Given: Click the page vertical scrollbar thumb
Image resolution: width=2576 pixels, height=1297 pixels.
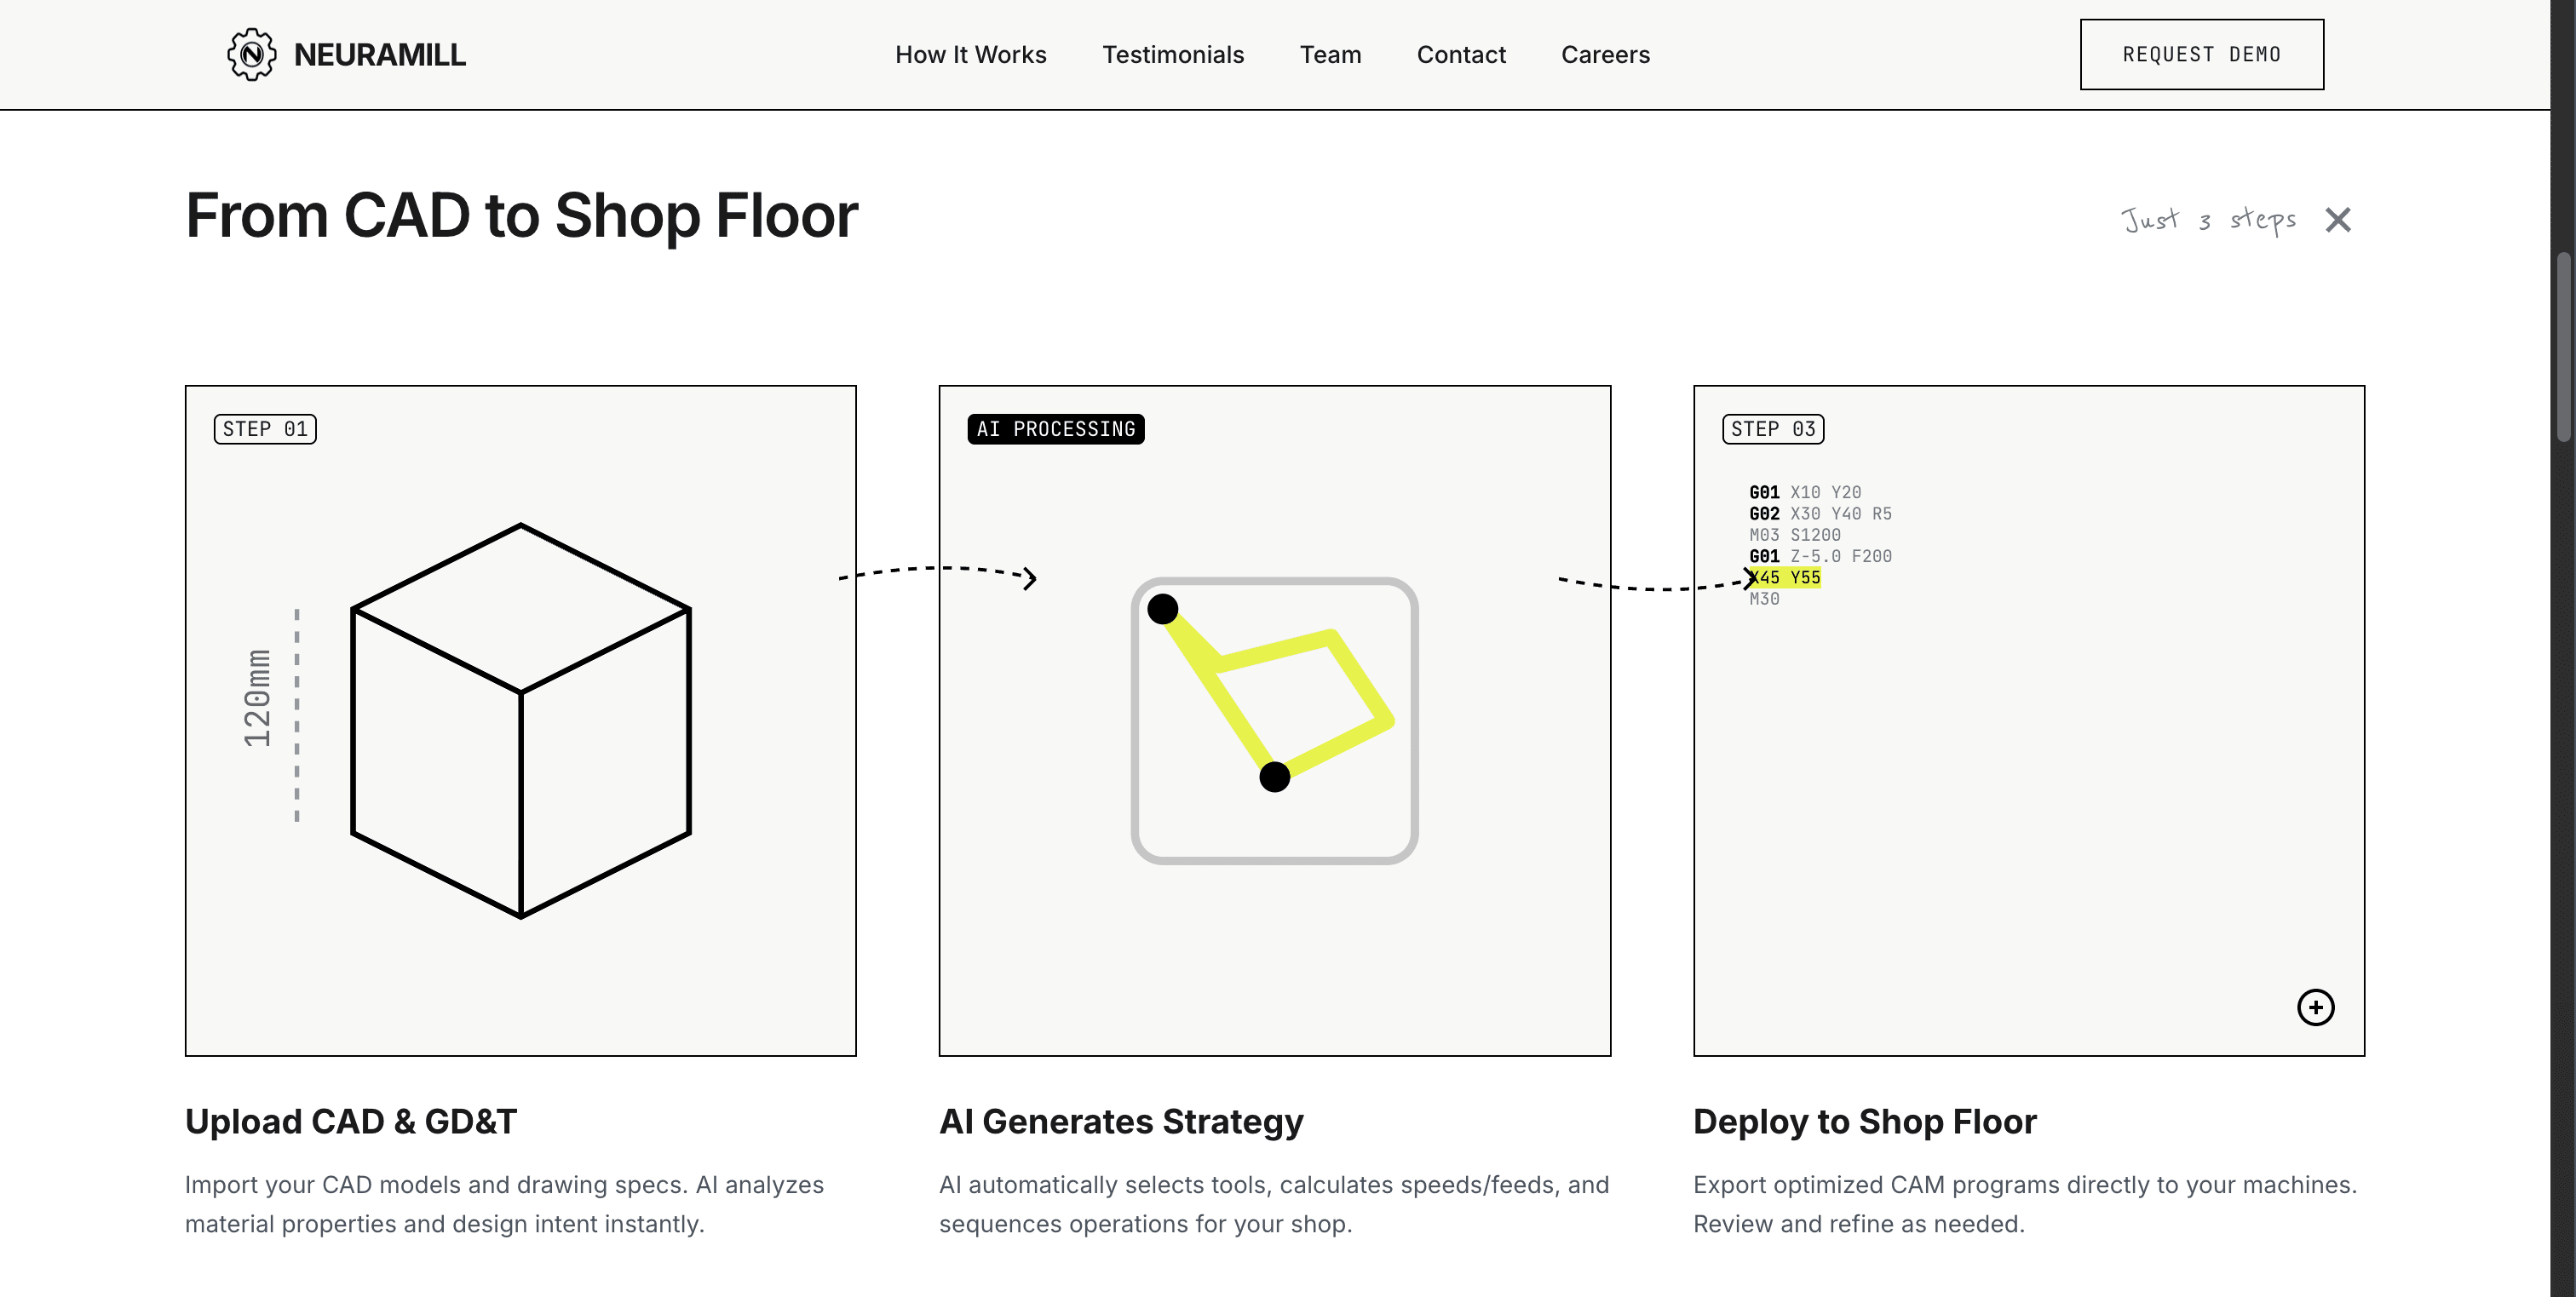Looking at the screenshot, I should point(2563,346).
